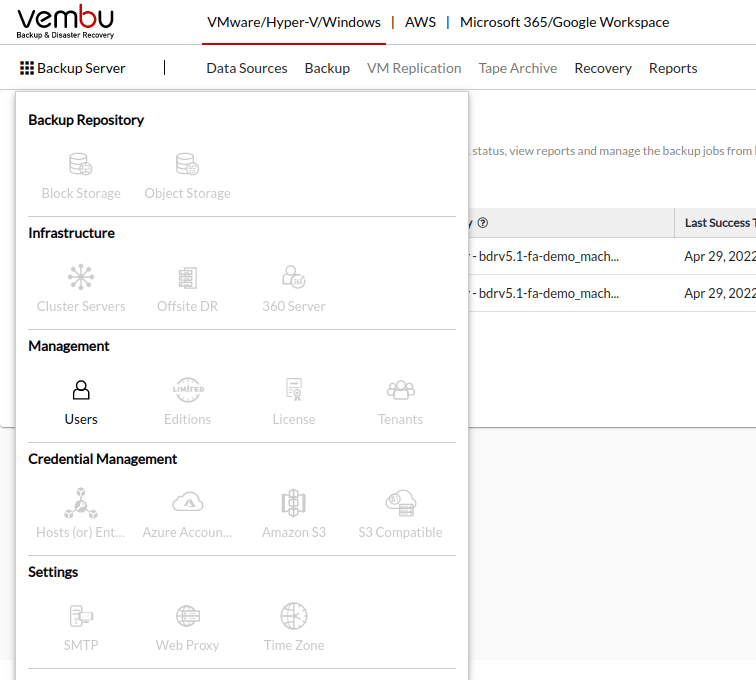Select VMware/Hyper-V/Windows tab
Screen dimensions: 756x680
click(294, 22)
